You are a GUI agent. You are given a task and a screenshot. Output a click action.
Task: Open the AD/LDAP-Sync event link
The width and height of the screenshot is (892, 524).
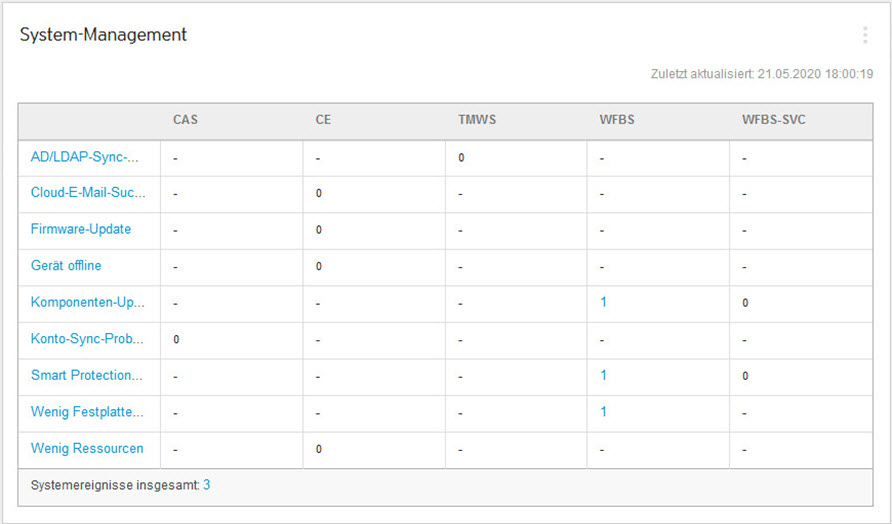tap(84, 157)
